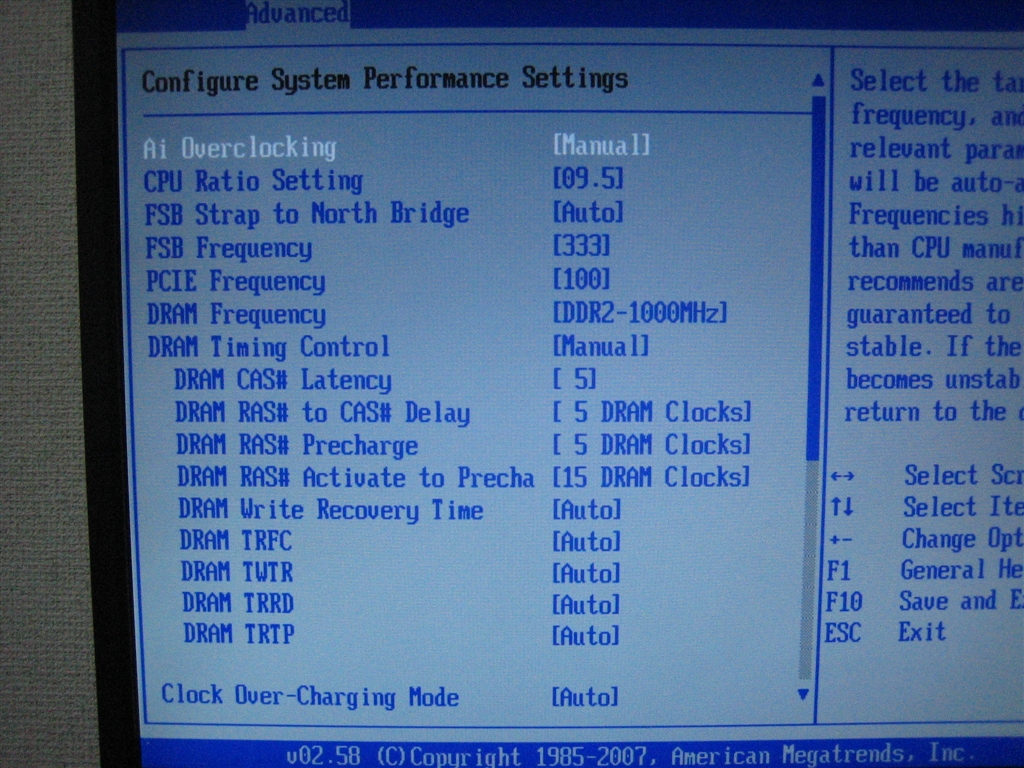Select Clock Over-Charging Mode row
This screenshot has height=768, width=1024.
(310, 696)
